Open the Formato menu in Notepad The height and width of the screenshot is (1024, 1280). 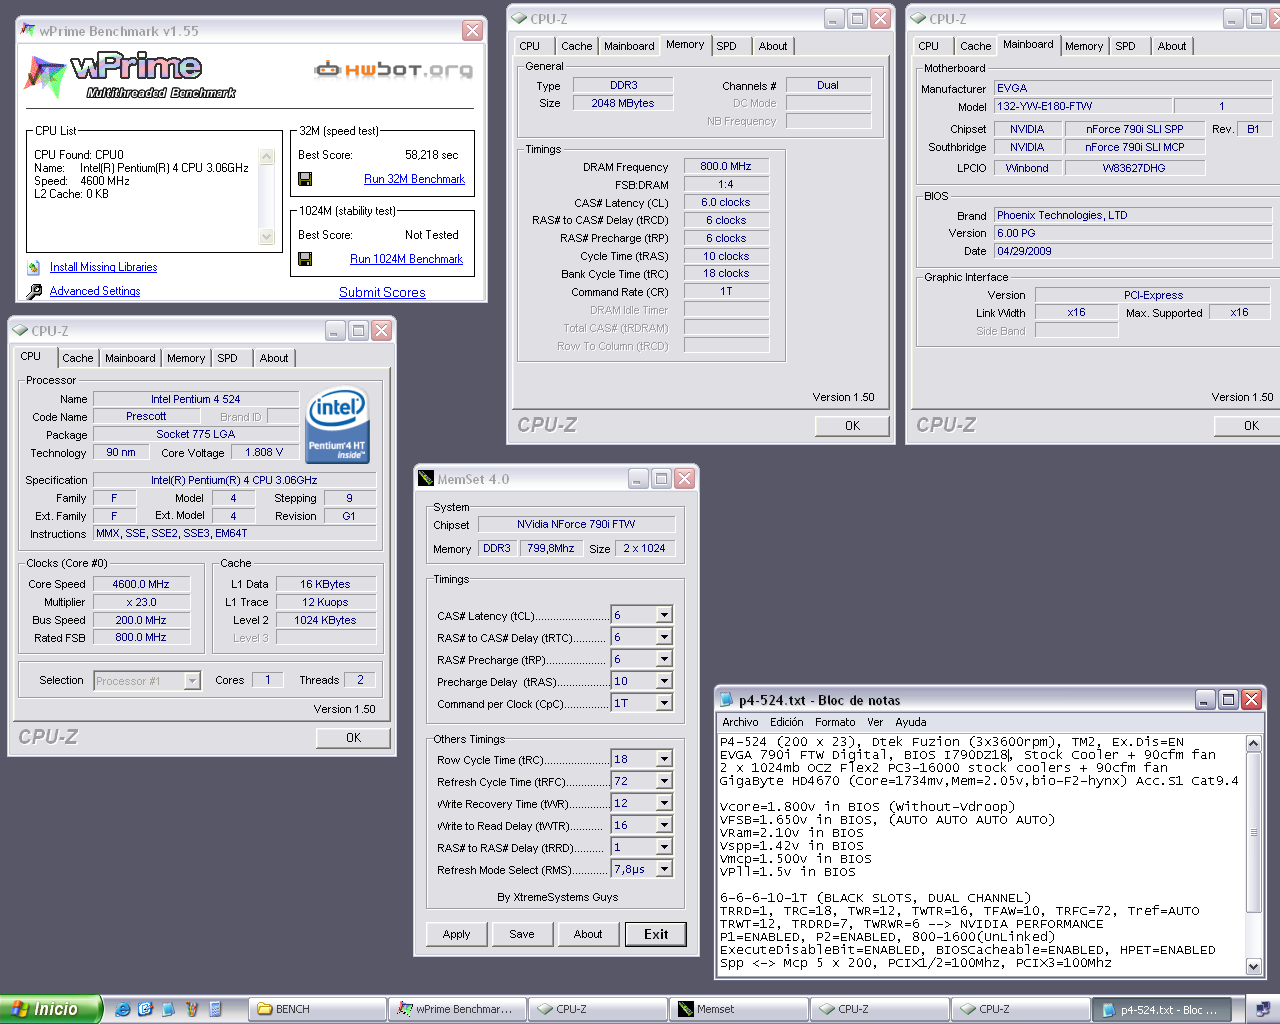coord(835,722)
